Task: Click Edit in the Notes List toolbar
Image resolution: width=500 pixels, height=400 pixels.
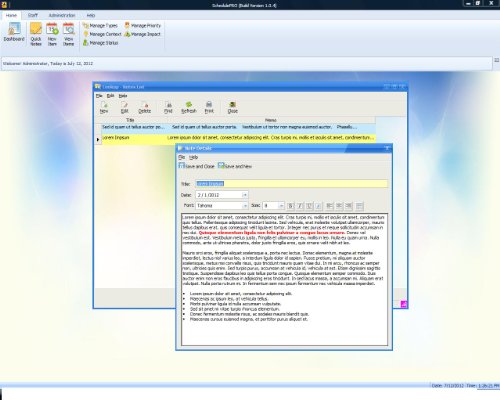Action: tap(124, 108)
